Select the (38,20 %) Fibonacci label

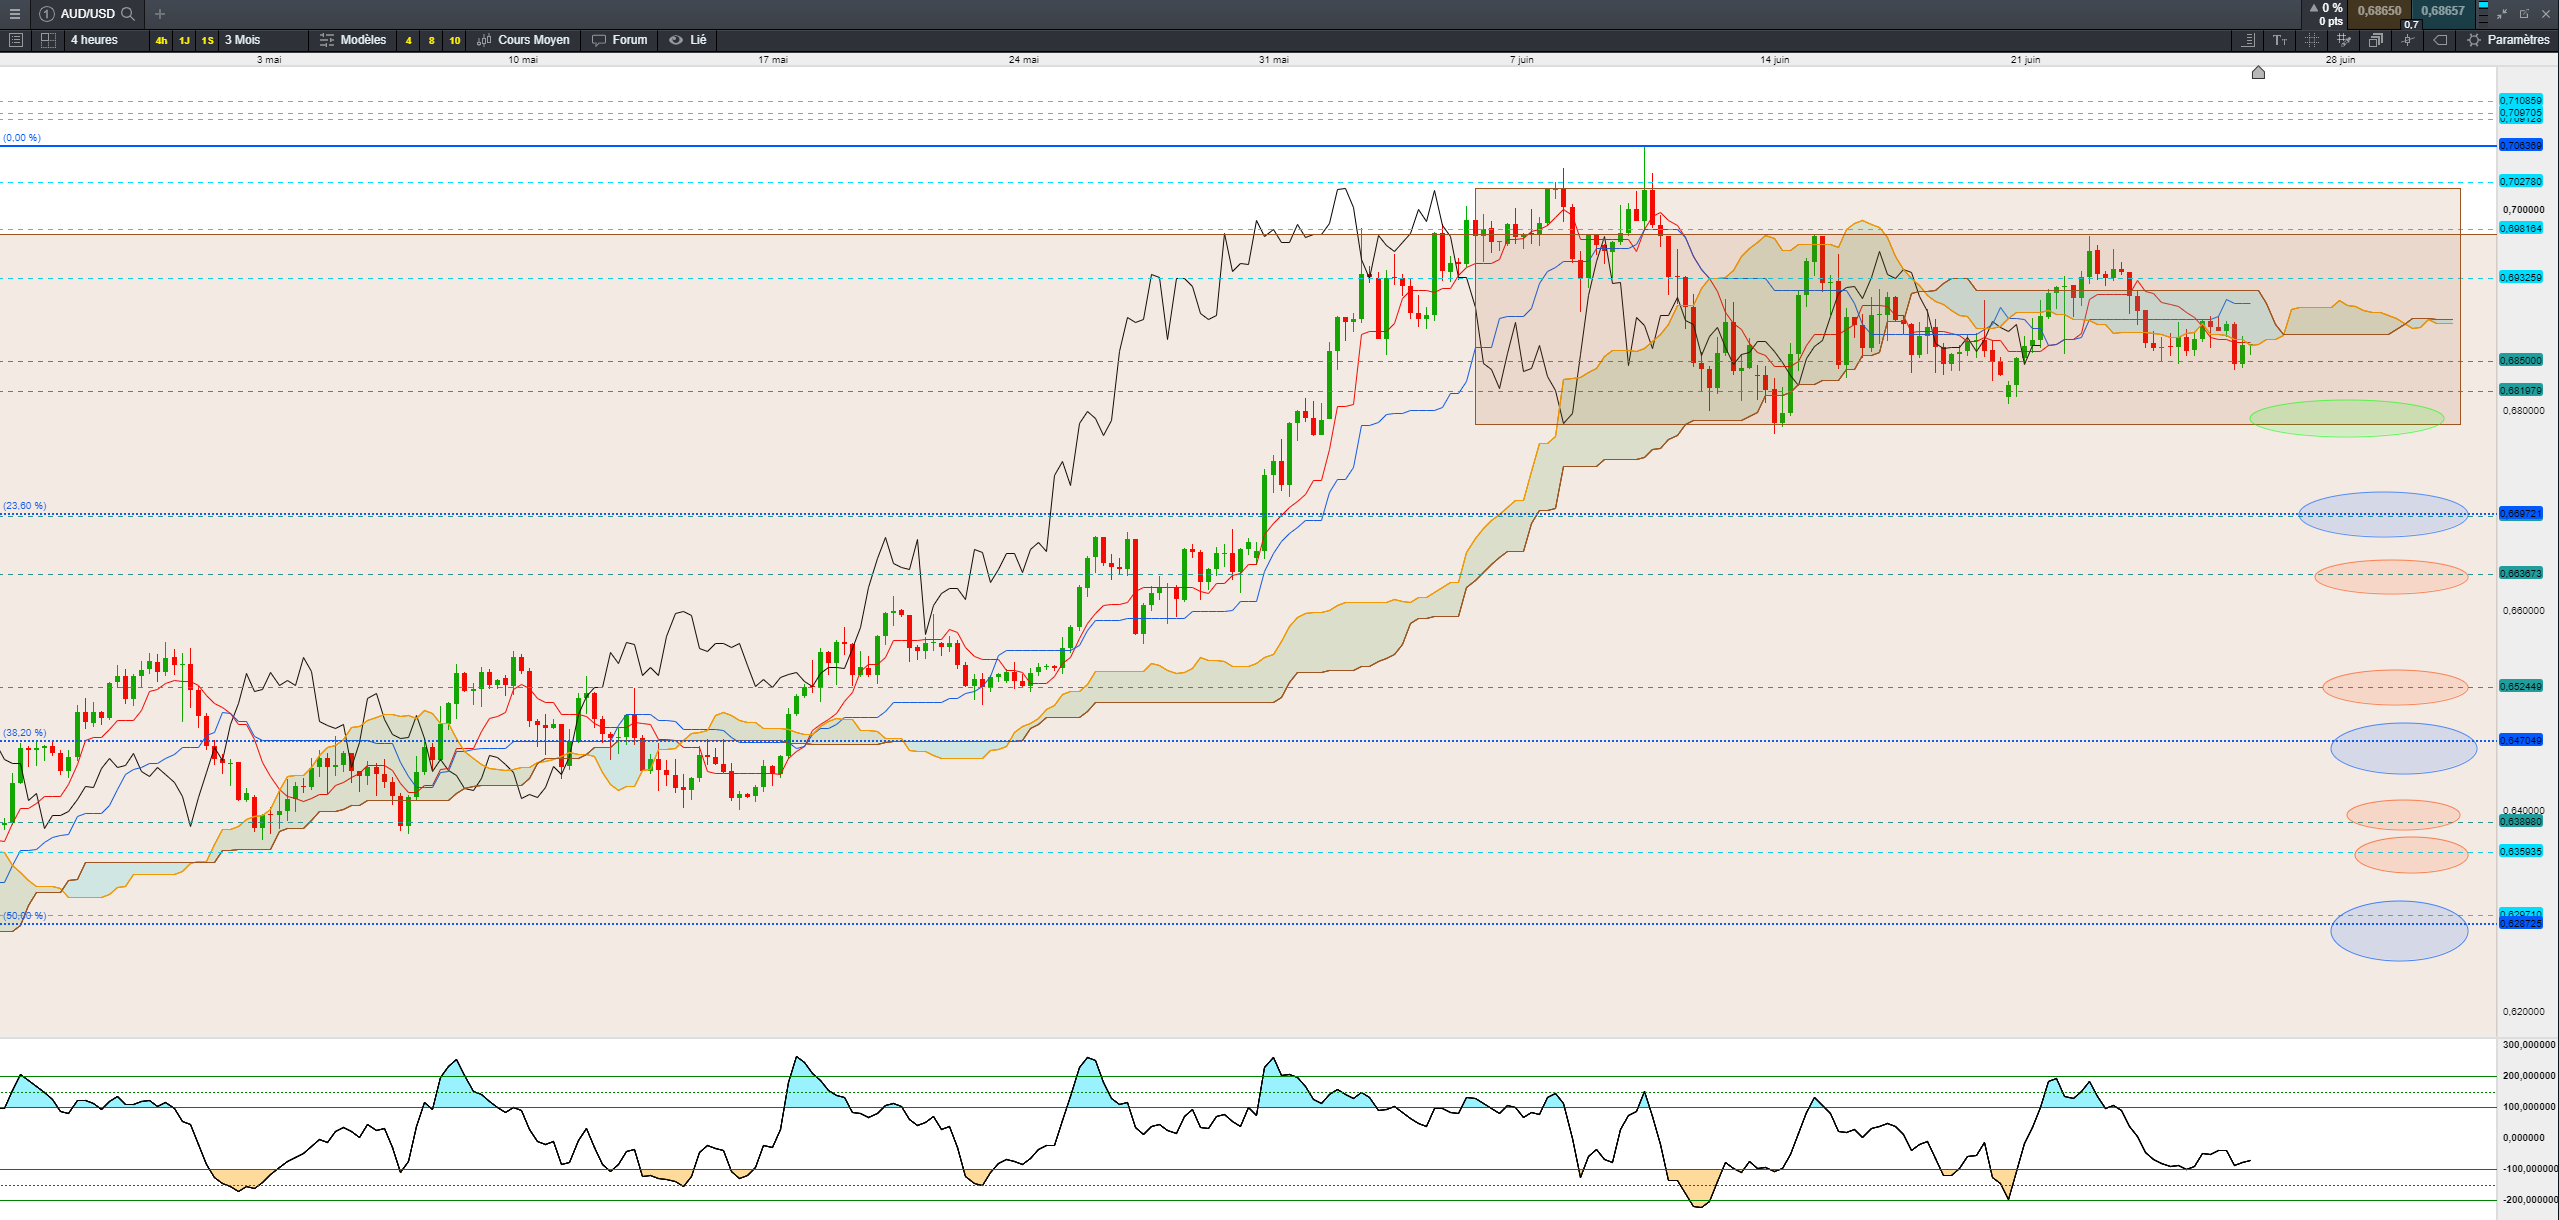pos(25,733)
